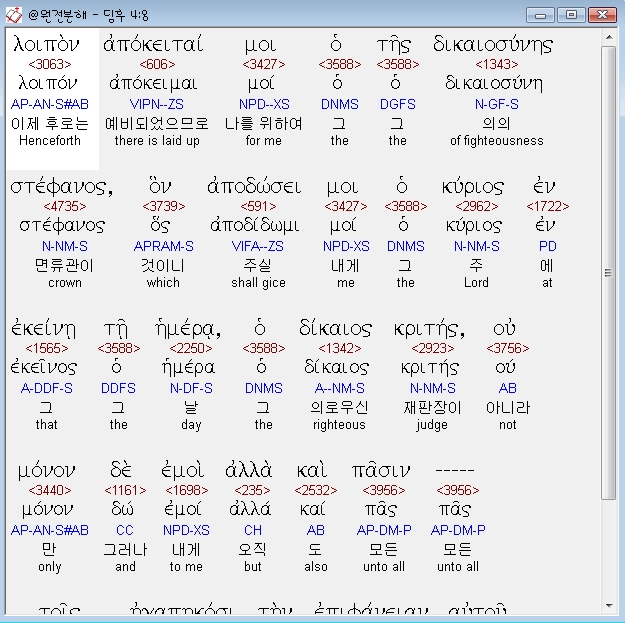
Task: Maximize the 원전분해 window
Action: (571, 15)
